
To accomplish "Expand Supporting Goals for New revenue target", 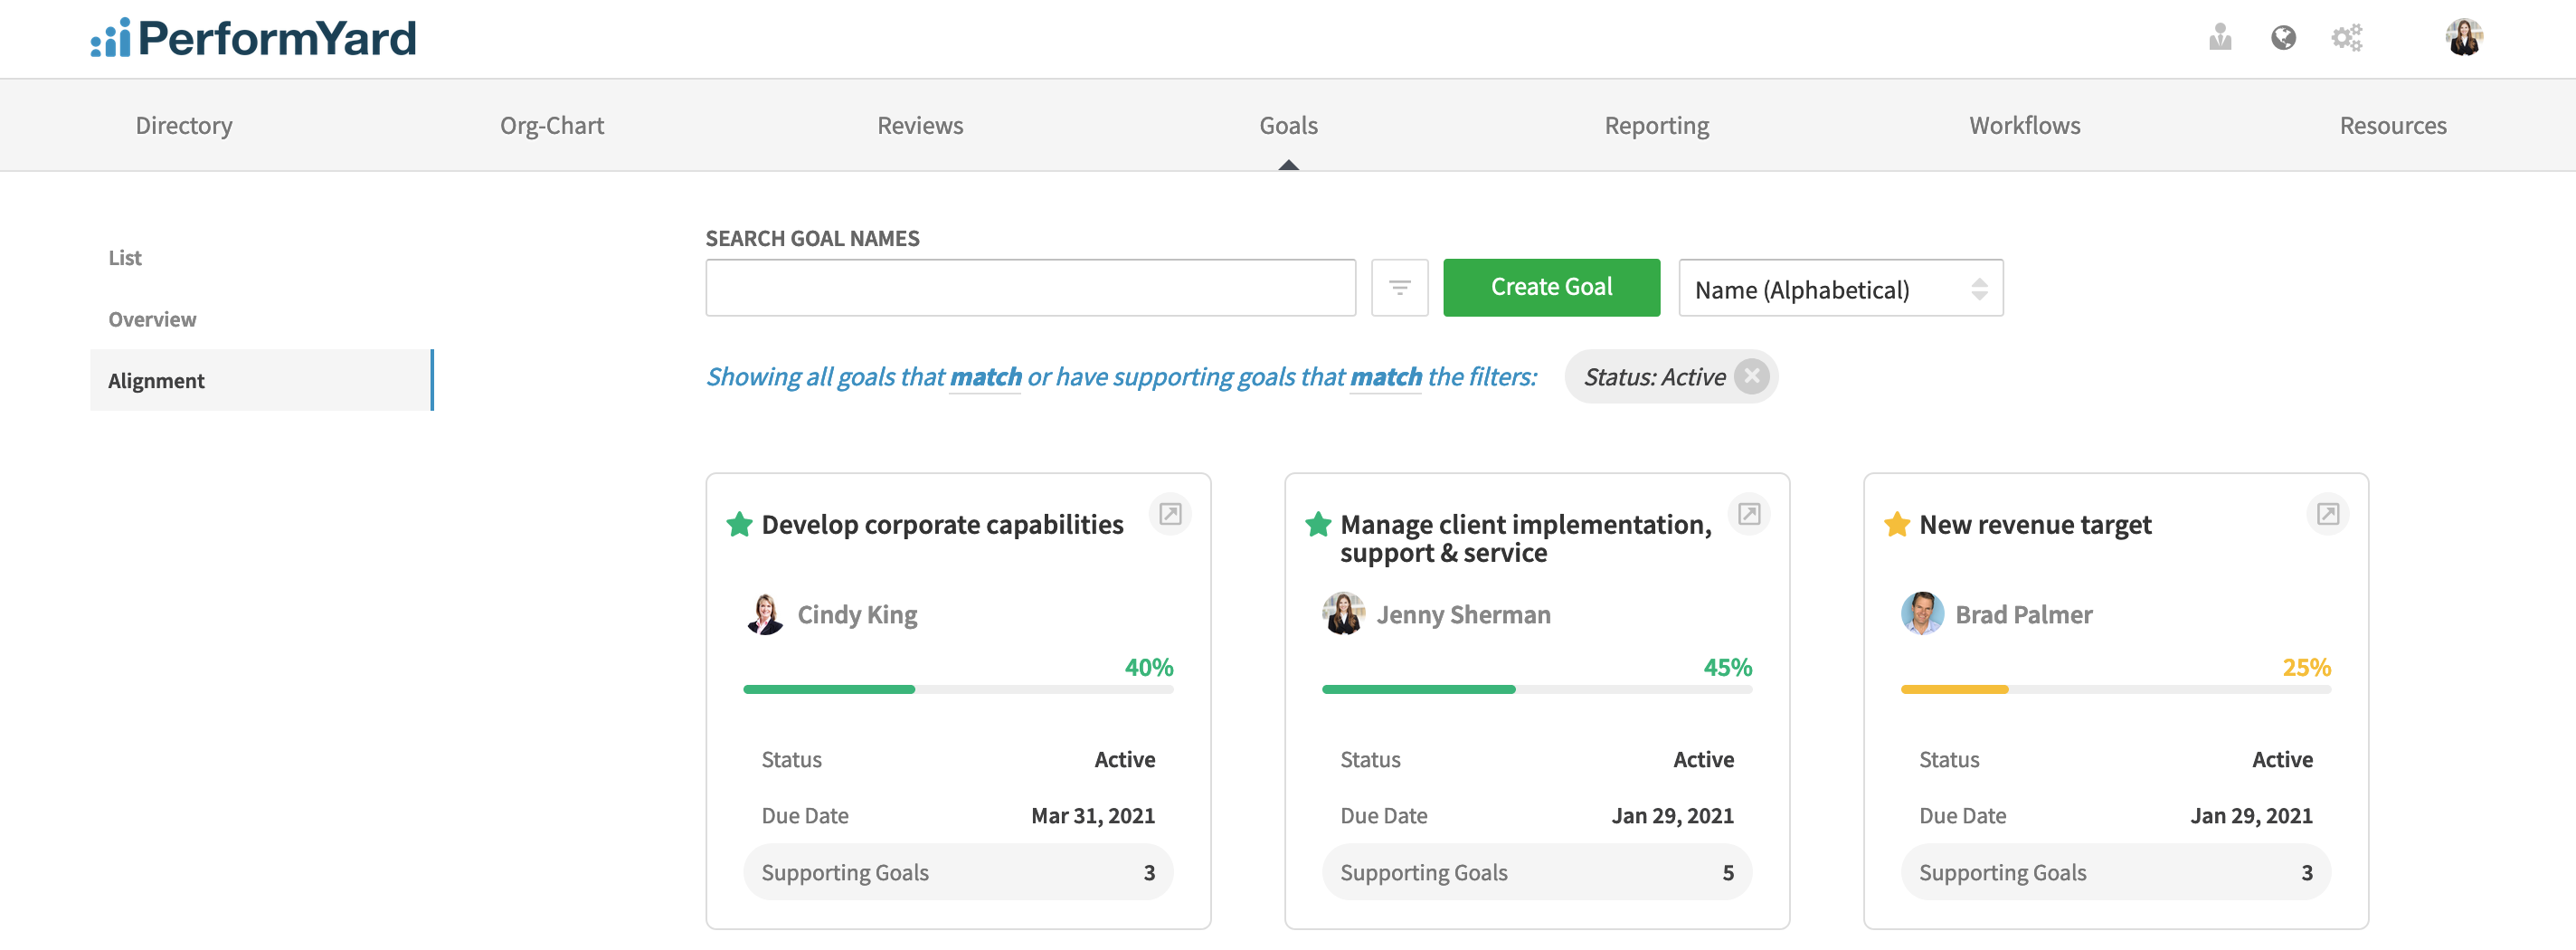I will pyautogui.click(x=2115, y=872).
